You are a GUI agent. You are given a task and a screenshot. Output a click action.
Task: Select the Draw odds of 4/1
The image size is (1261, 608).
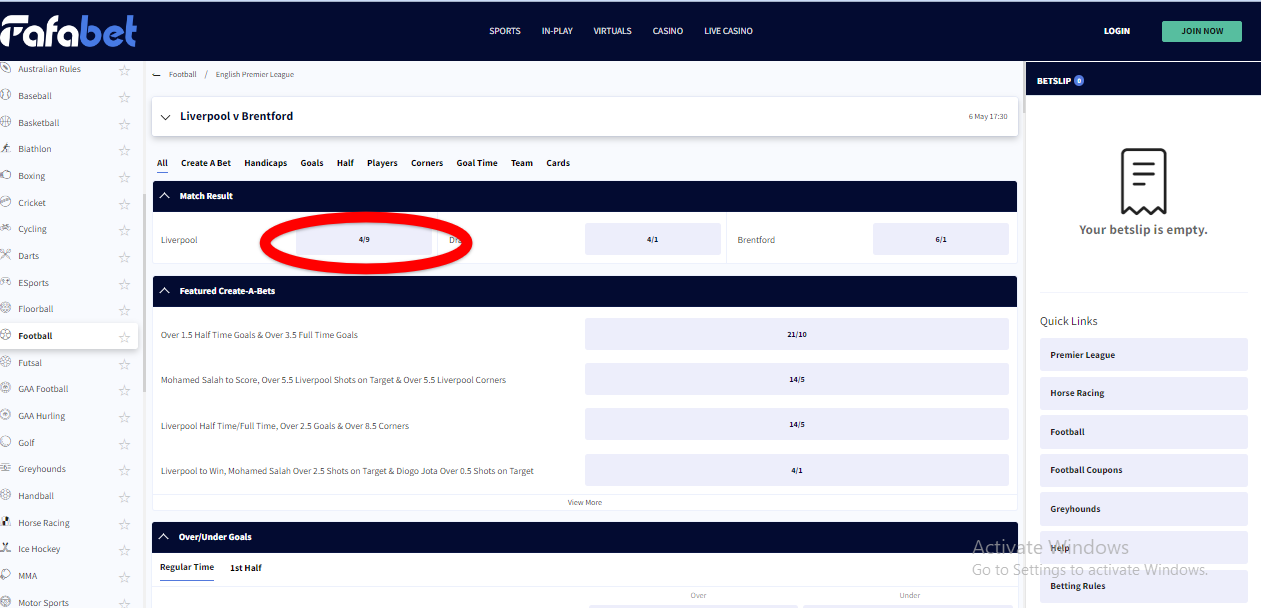pyautogui.click(x=653, y=240)
